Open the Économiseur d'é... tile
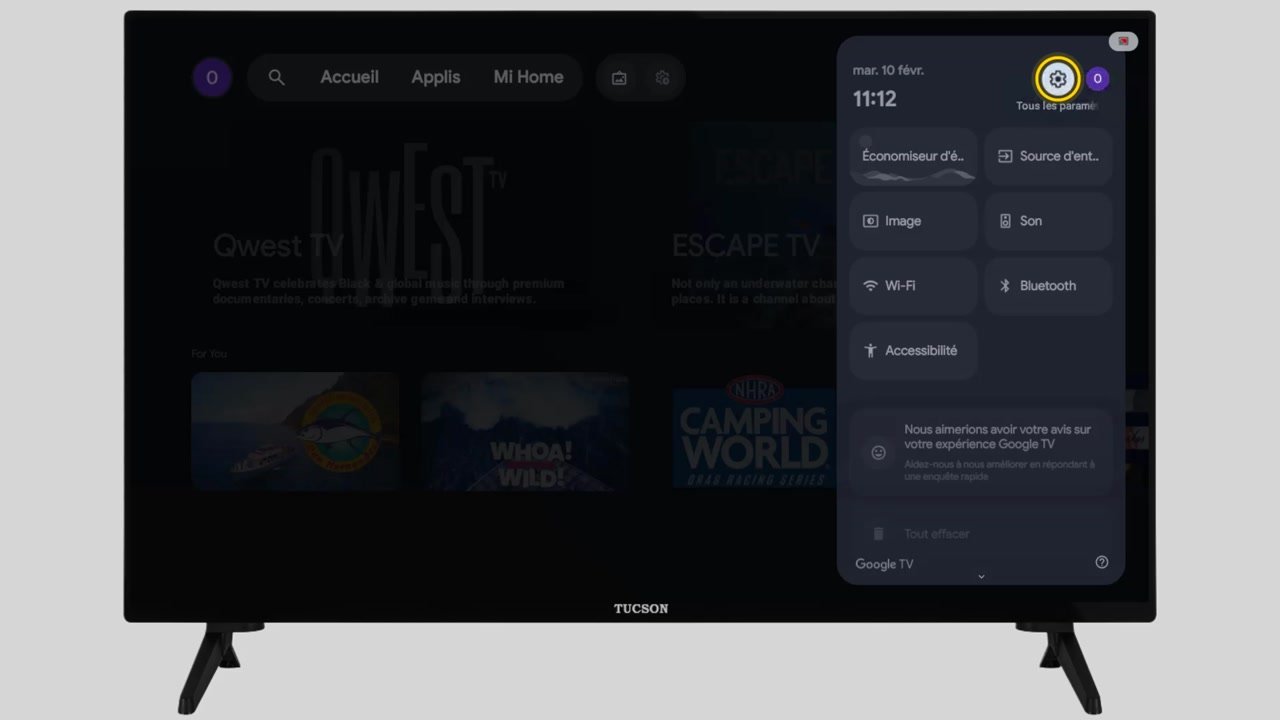The height and width of the screenshot is (720, 1280). [913, 156]
